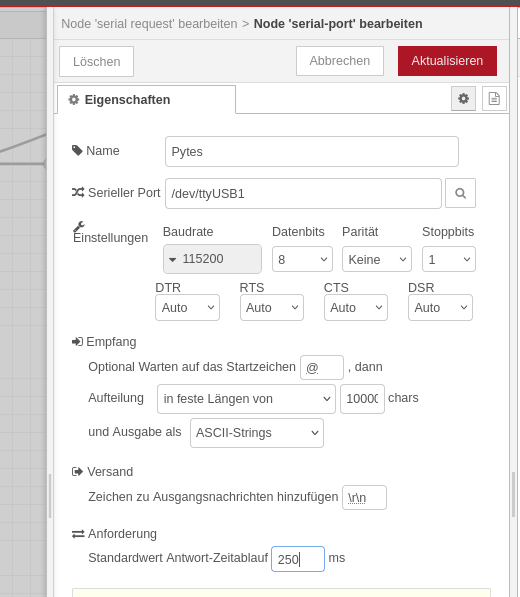Open node description document icon
Image resolution: width=520 pixels, height=597 pixels.
494,99
